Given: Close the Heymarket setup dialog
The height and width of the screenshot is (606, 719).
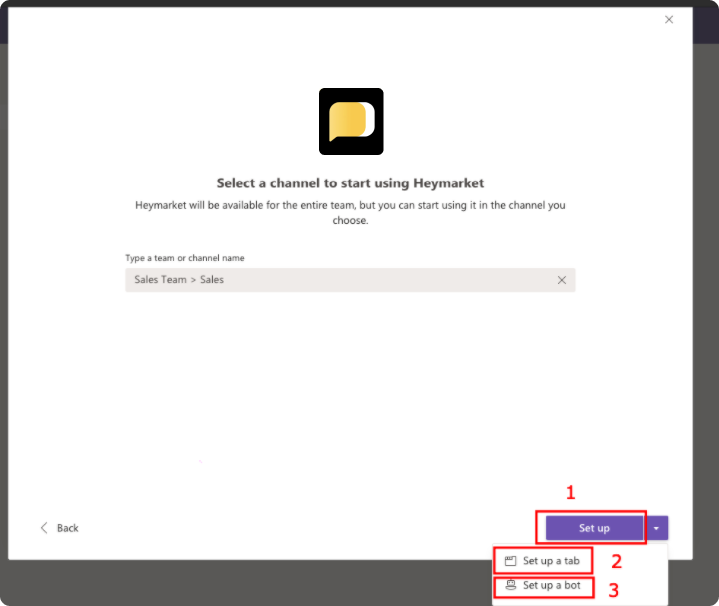Looking at the screenshot, I should [x=669, y=19].
